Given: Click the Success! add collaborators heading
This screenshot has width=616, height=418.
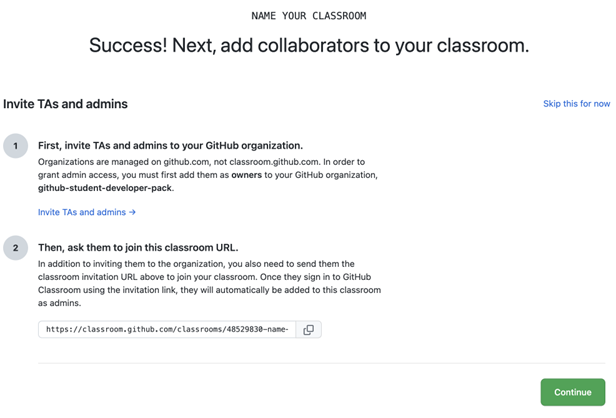Looking at the screenshot, I should [308, 45].
